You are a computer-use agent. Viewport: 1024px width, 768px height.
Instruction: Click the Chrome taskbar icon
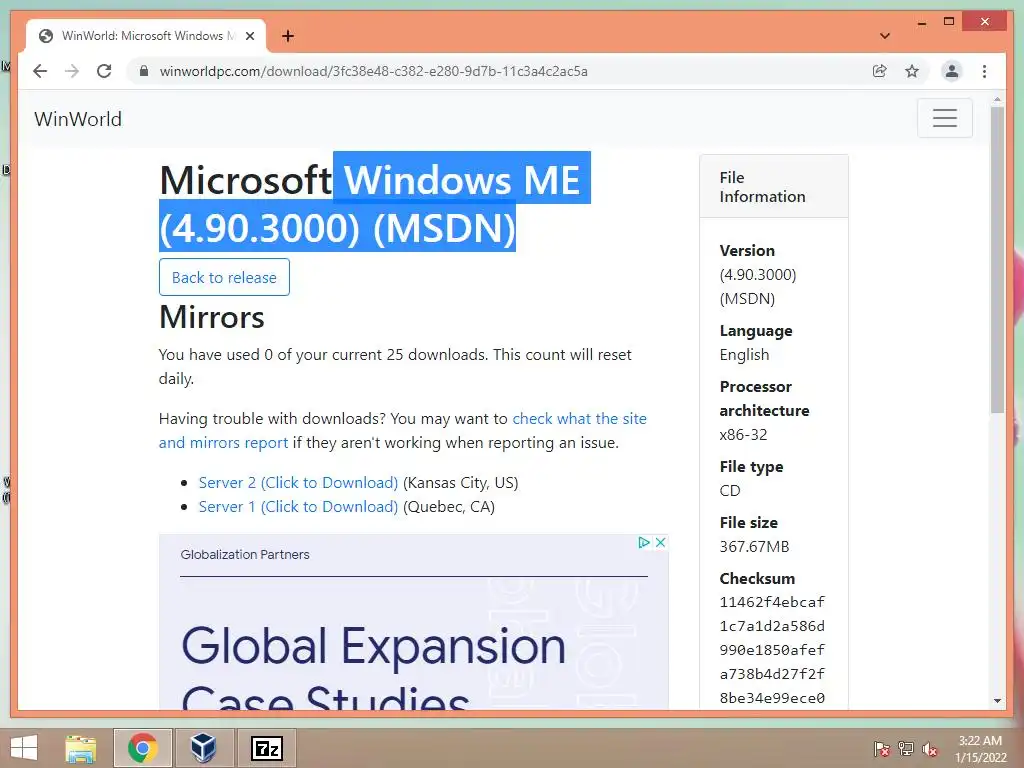point(143,748)
